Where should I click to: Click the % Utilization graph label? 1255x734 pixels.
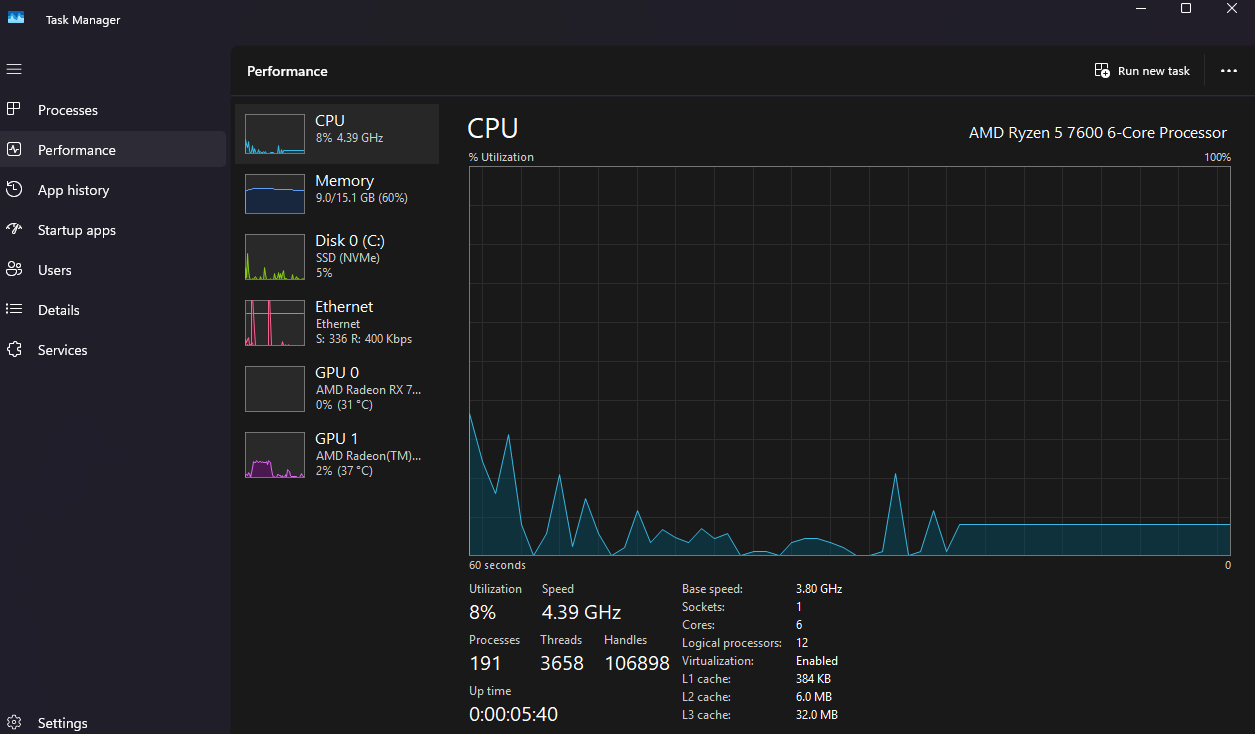pyautogui.click(x=501, y=157)
